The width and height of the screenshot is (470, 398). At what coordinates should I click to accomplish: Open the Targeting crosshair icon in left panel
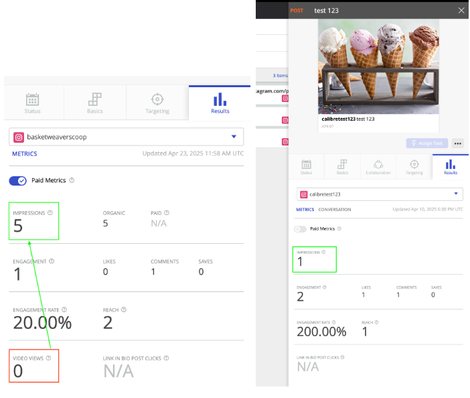(157, 99)
